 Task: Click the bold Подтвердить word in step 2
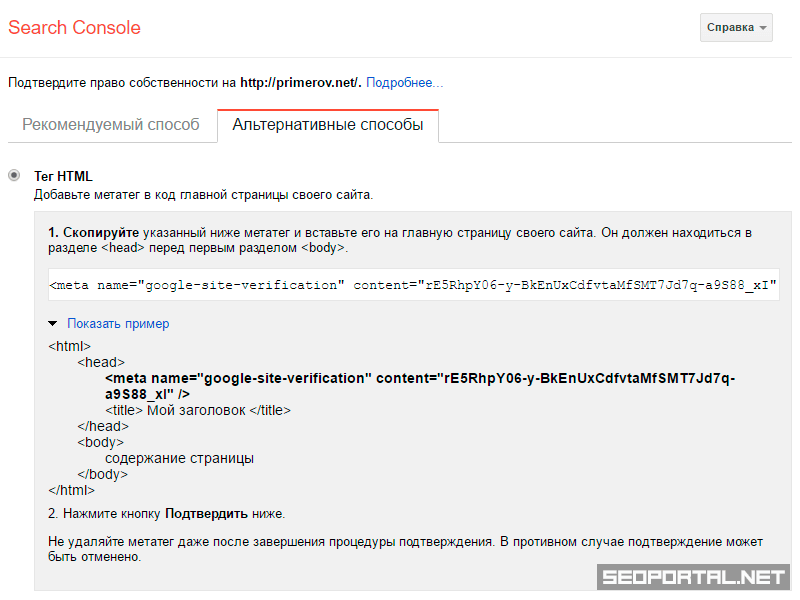coord(206,514)
